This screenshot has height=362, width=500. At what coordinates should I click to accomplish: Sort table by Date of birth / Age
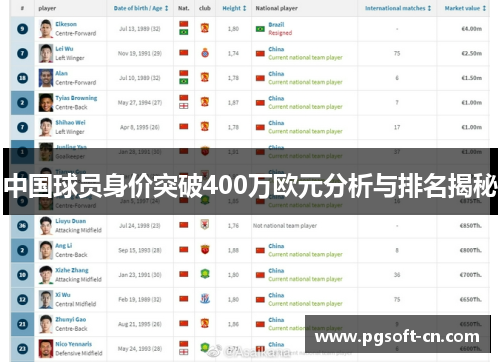tap(141, 8)
